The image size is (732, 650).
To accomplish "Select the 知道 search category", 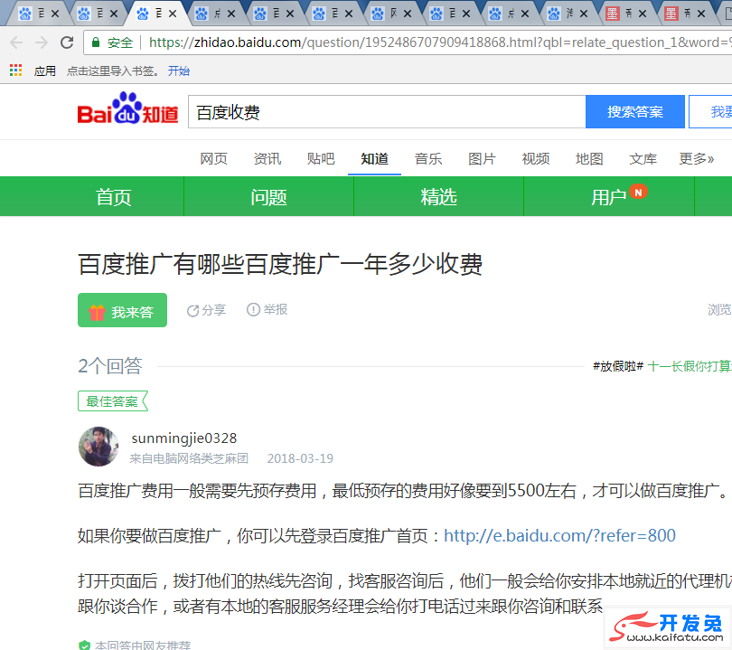I will coord(374,159).
